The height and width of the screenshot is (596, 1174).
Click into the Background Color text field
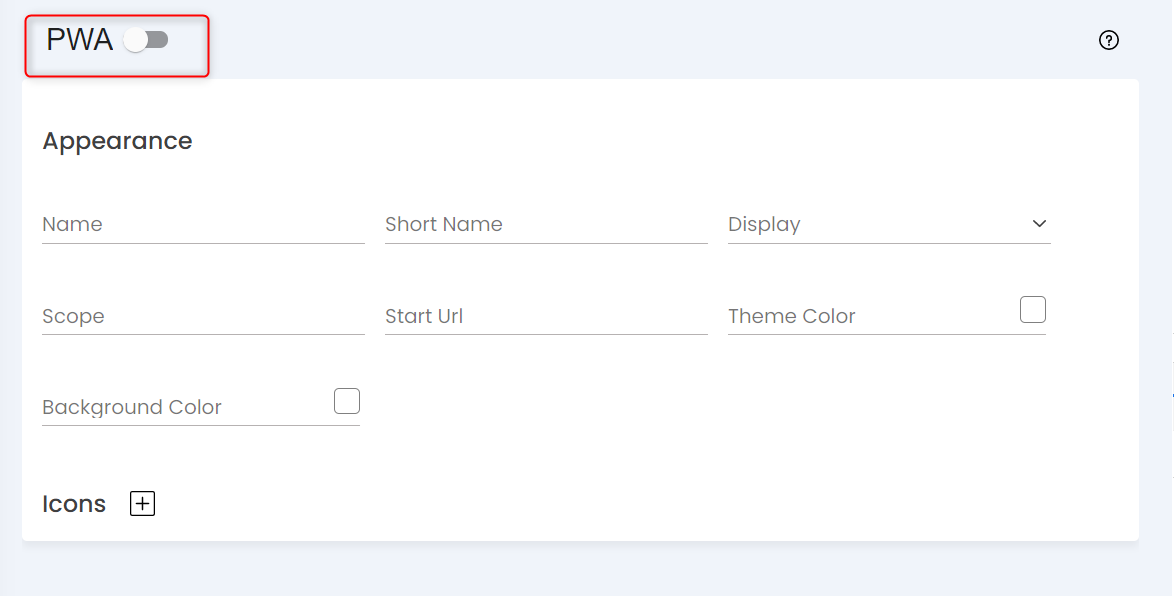click(185, 407)
